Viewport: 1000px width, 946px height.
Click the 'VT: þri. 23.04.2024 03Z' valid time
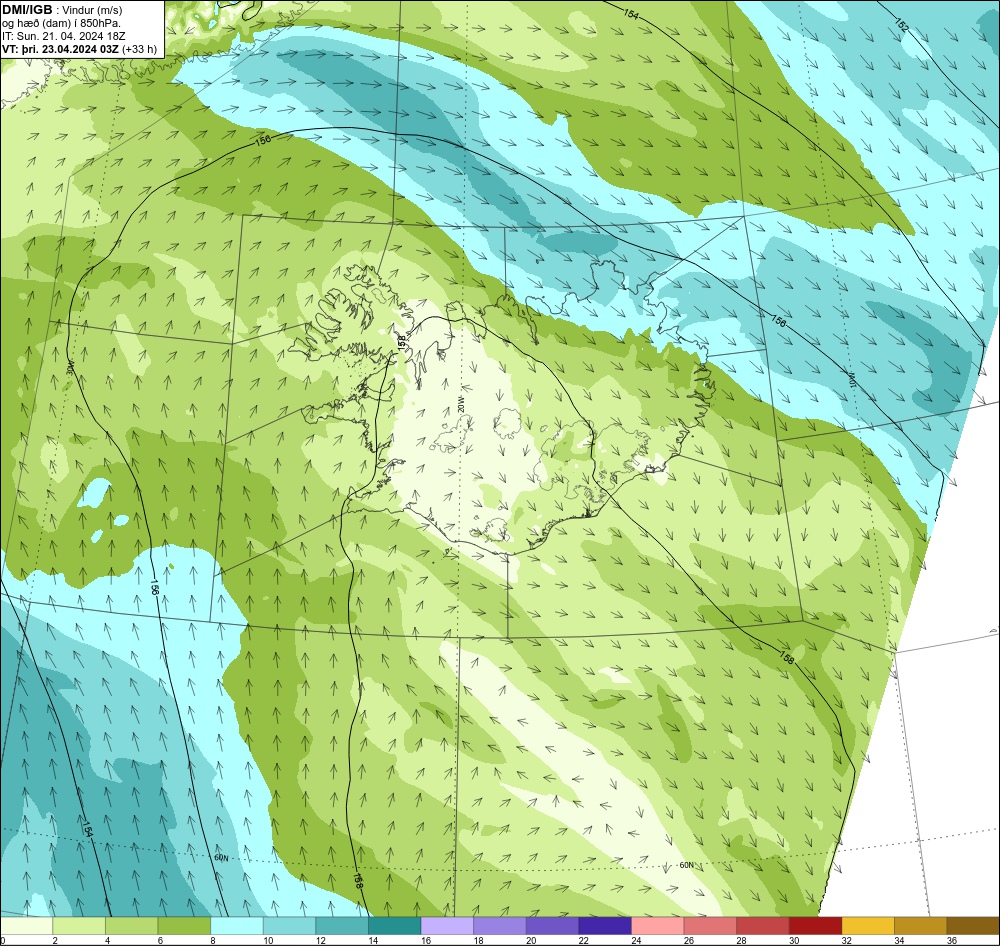(61, 48)
